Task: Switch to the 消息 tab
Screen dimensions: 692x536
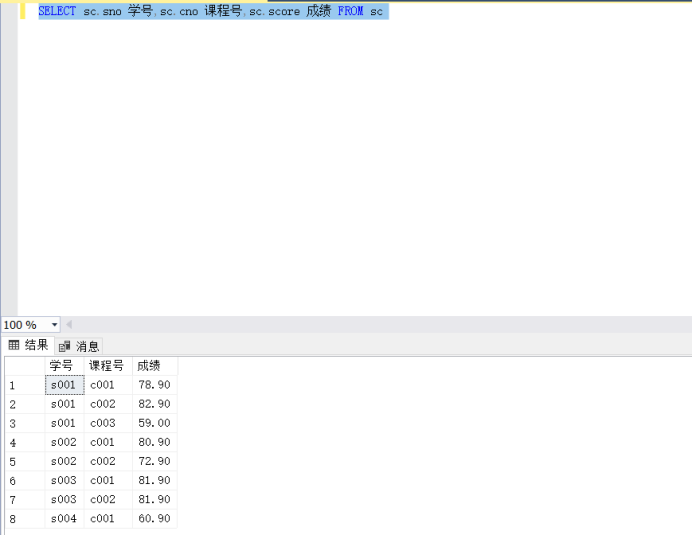Action: (79, 346)
